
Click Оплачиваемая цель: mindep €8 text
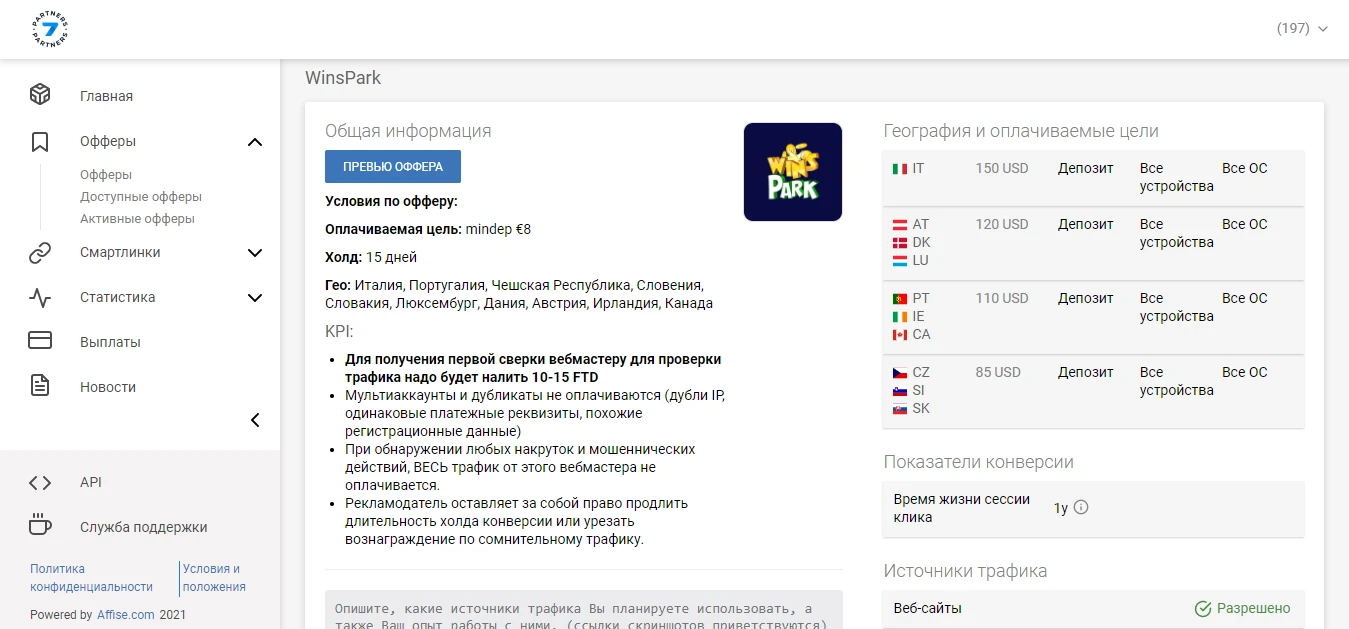coord(428,229)
